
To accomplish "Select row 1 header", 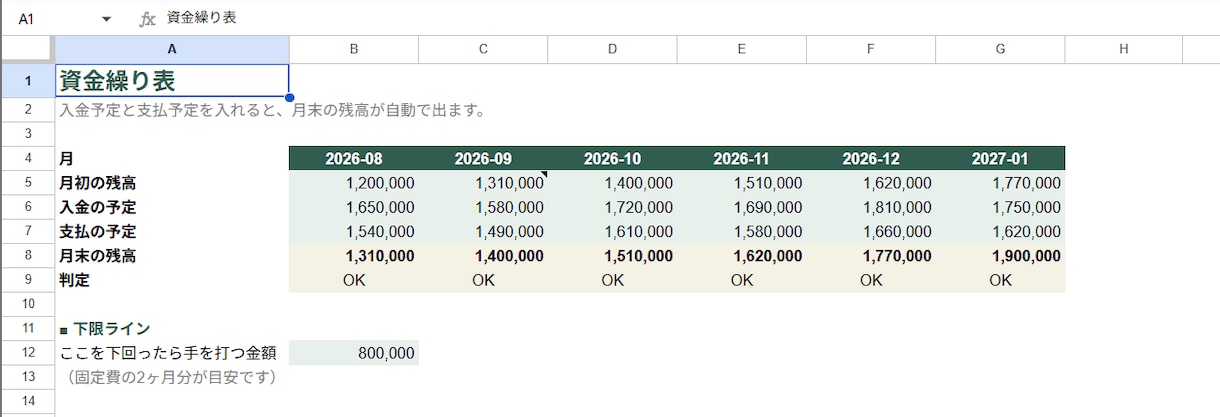I will (27, 80).
